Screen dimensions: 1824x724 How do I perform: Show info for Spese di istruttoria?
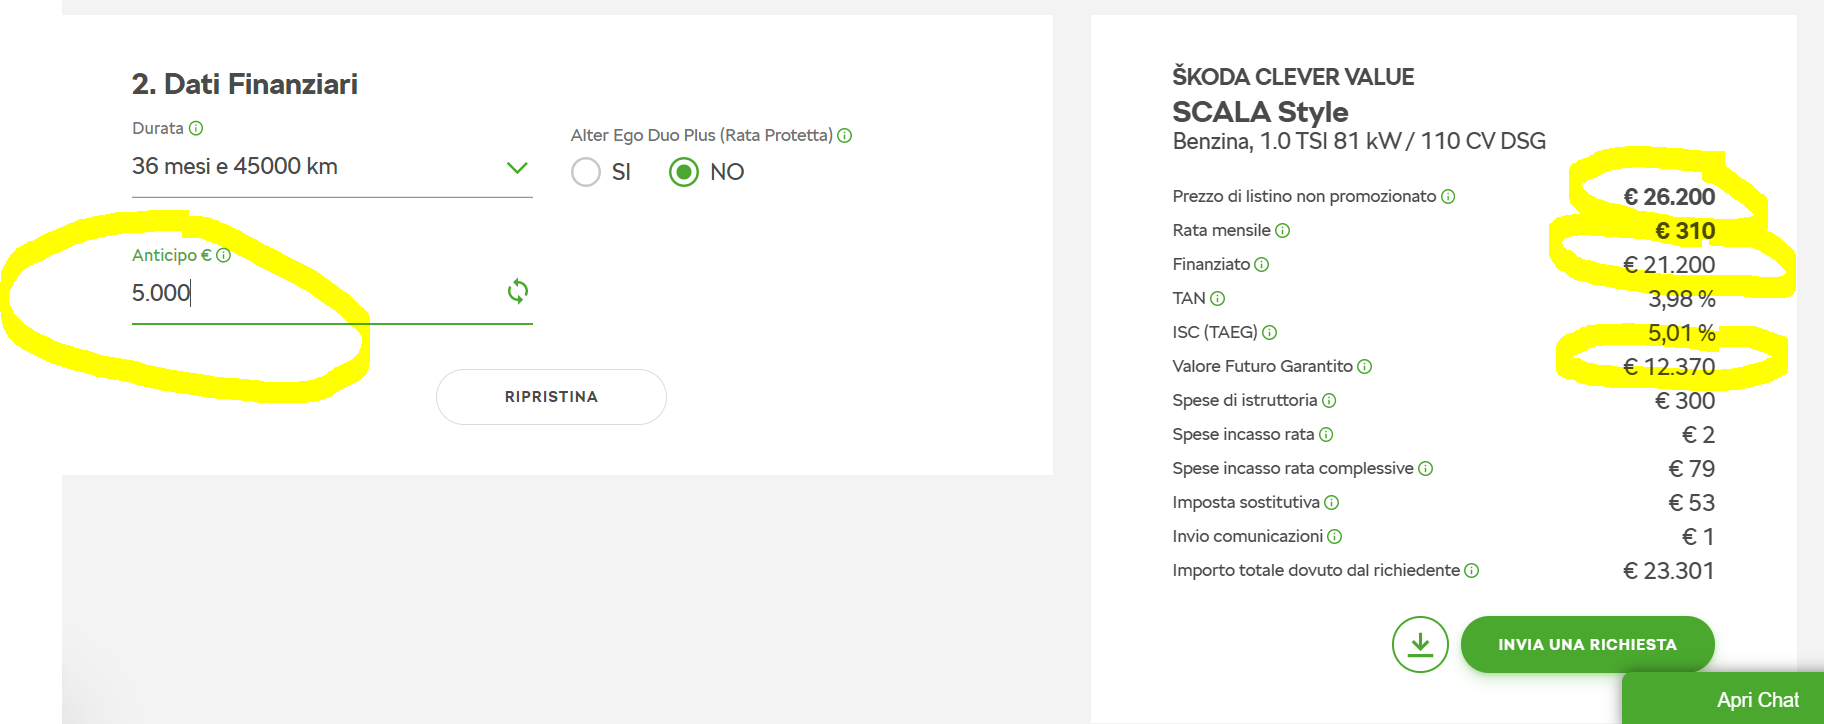tap(1329, 401)
